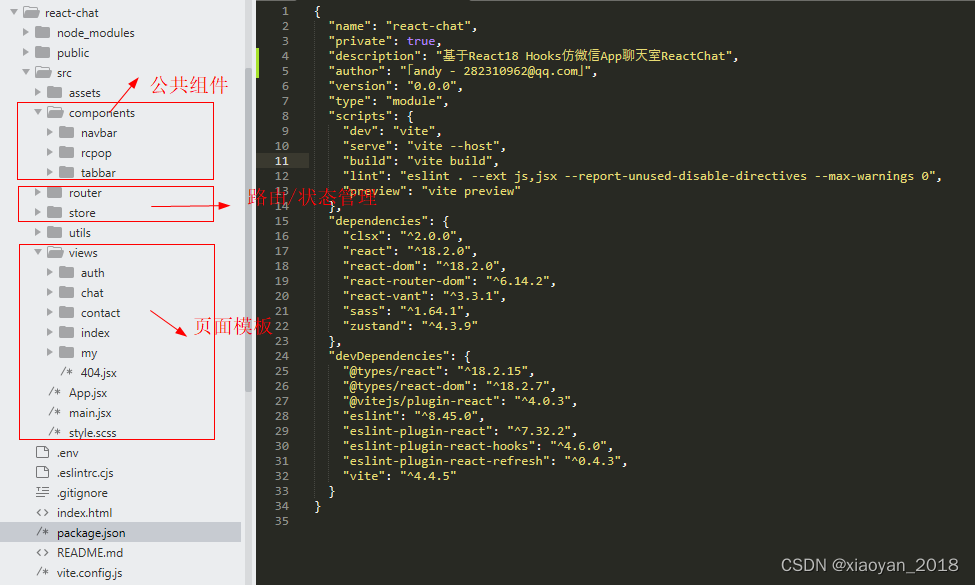Image resolution: width=975 pixels, height=585 pixels.
Task: Click the "version" key on line 6
Action: tap(360, 86)
